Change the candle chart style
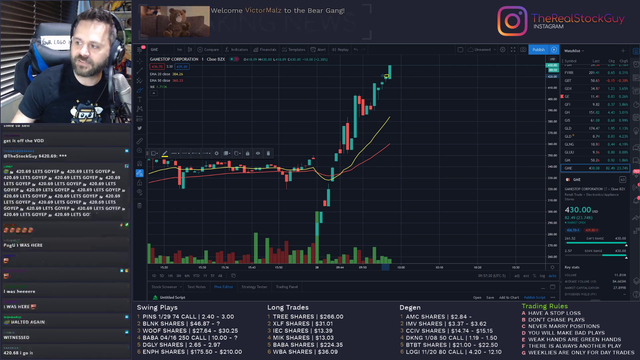This screenshot has width=640, height=360. [x=190, y=49]
